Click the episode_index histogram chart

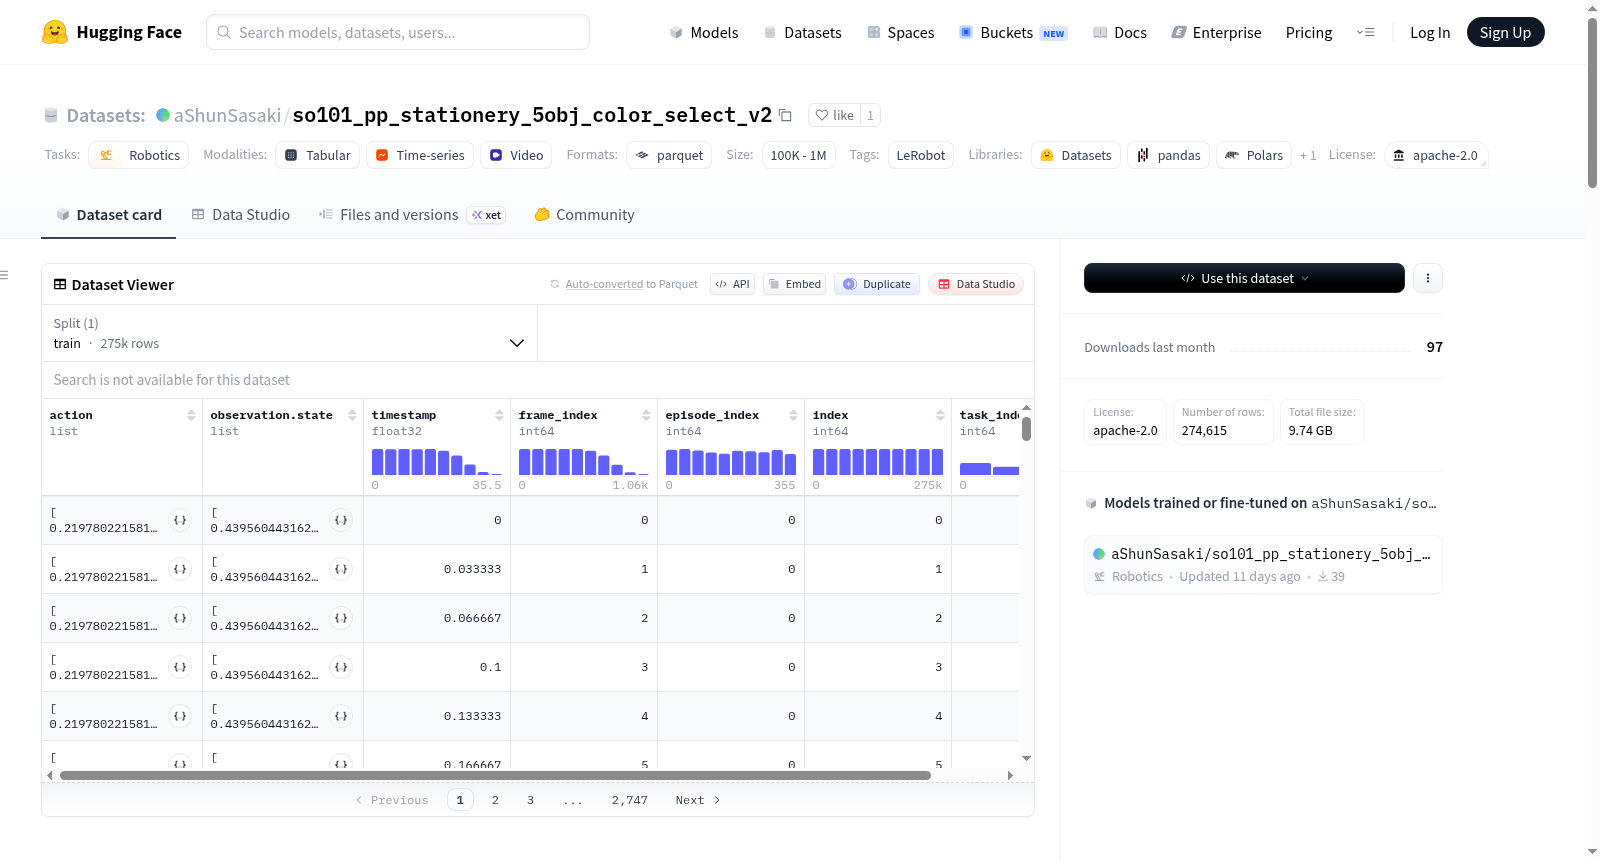coord(731,462)
